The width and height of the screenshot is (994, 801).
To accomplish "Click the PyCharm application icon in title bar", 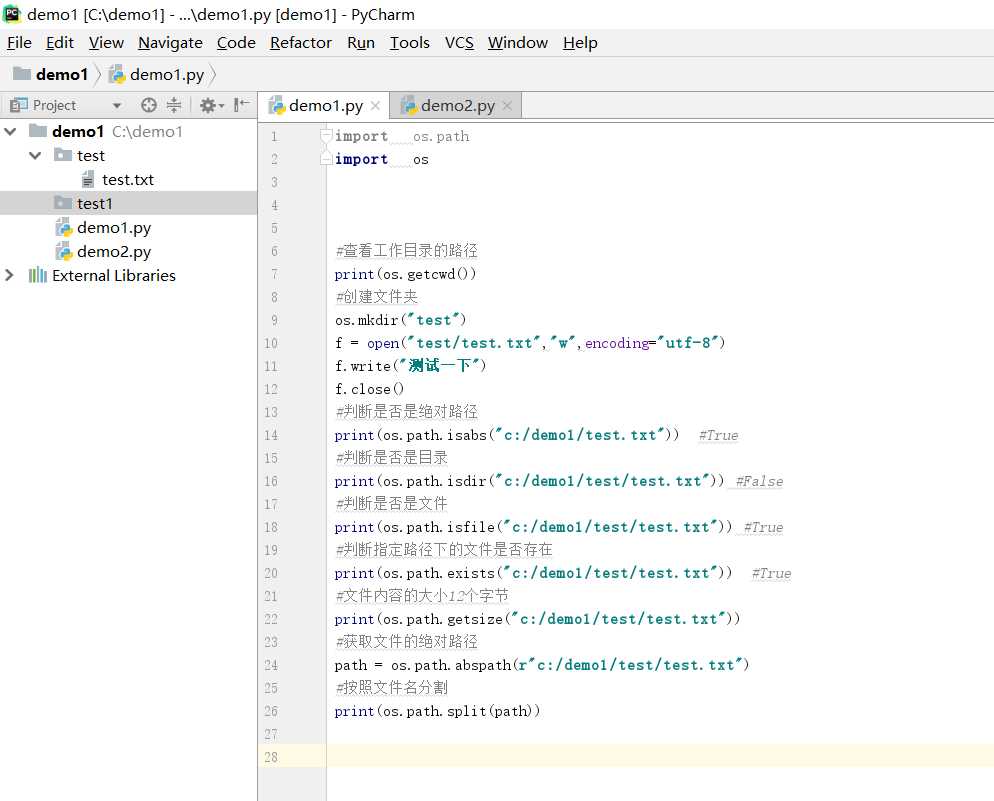I will (12, 14).
